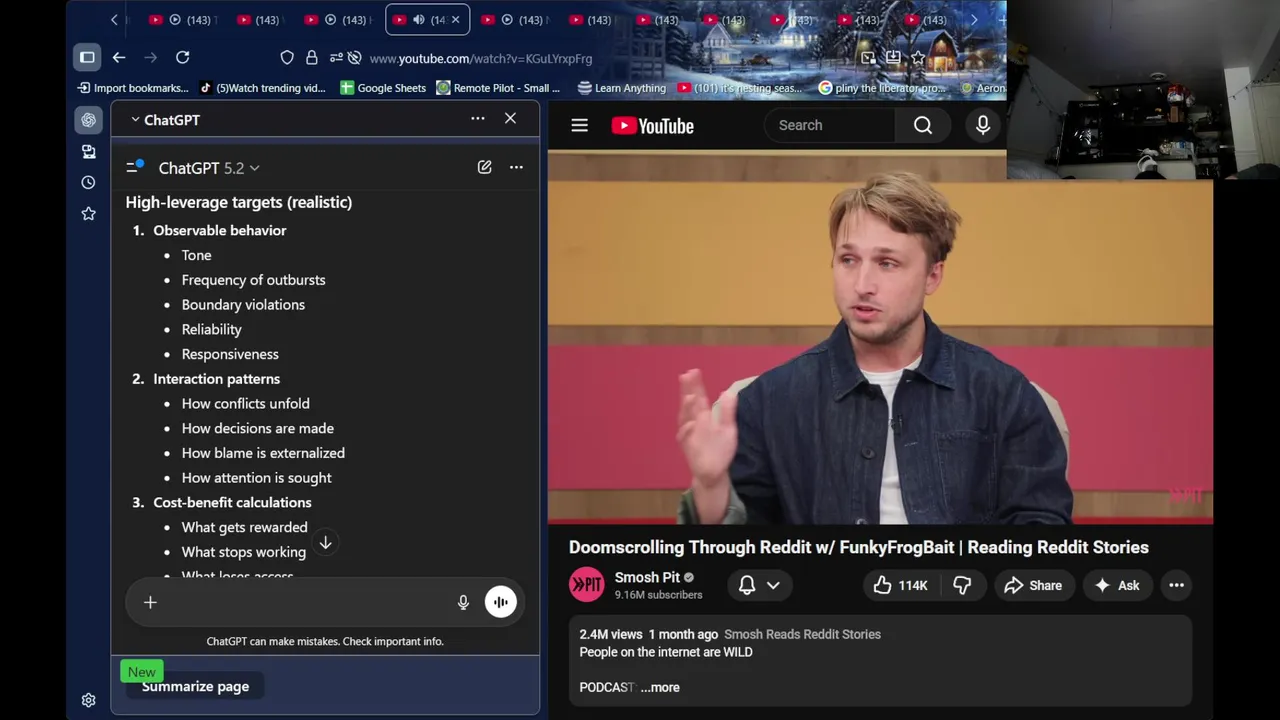The width and height of the screenshot is (1280, 720).
Task: Open Learn Anything bookmark
Action: point(622,88)
